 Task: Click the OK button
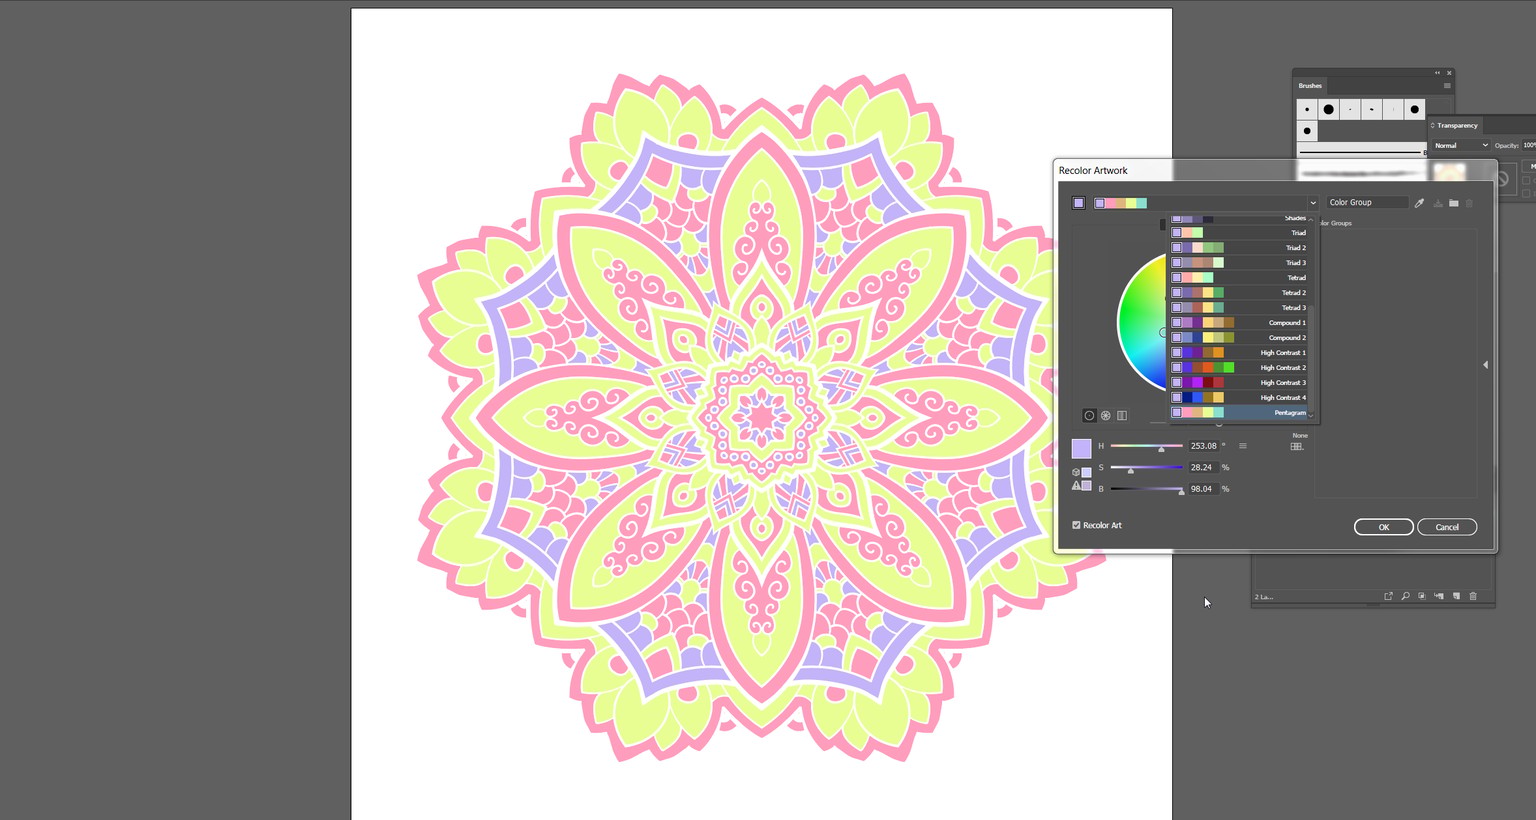click(1384, 527)
